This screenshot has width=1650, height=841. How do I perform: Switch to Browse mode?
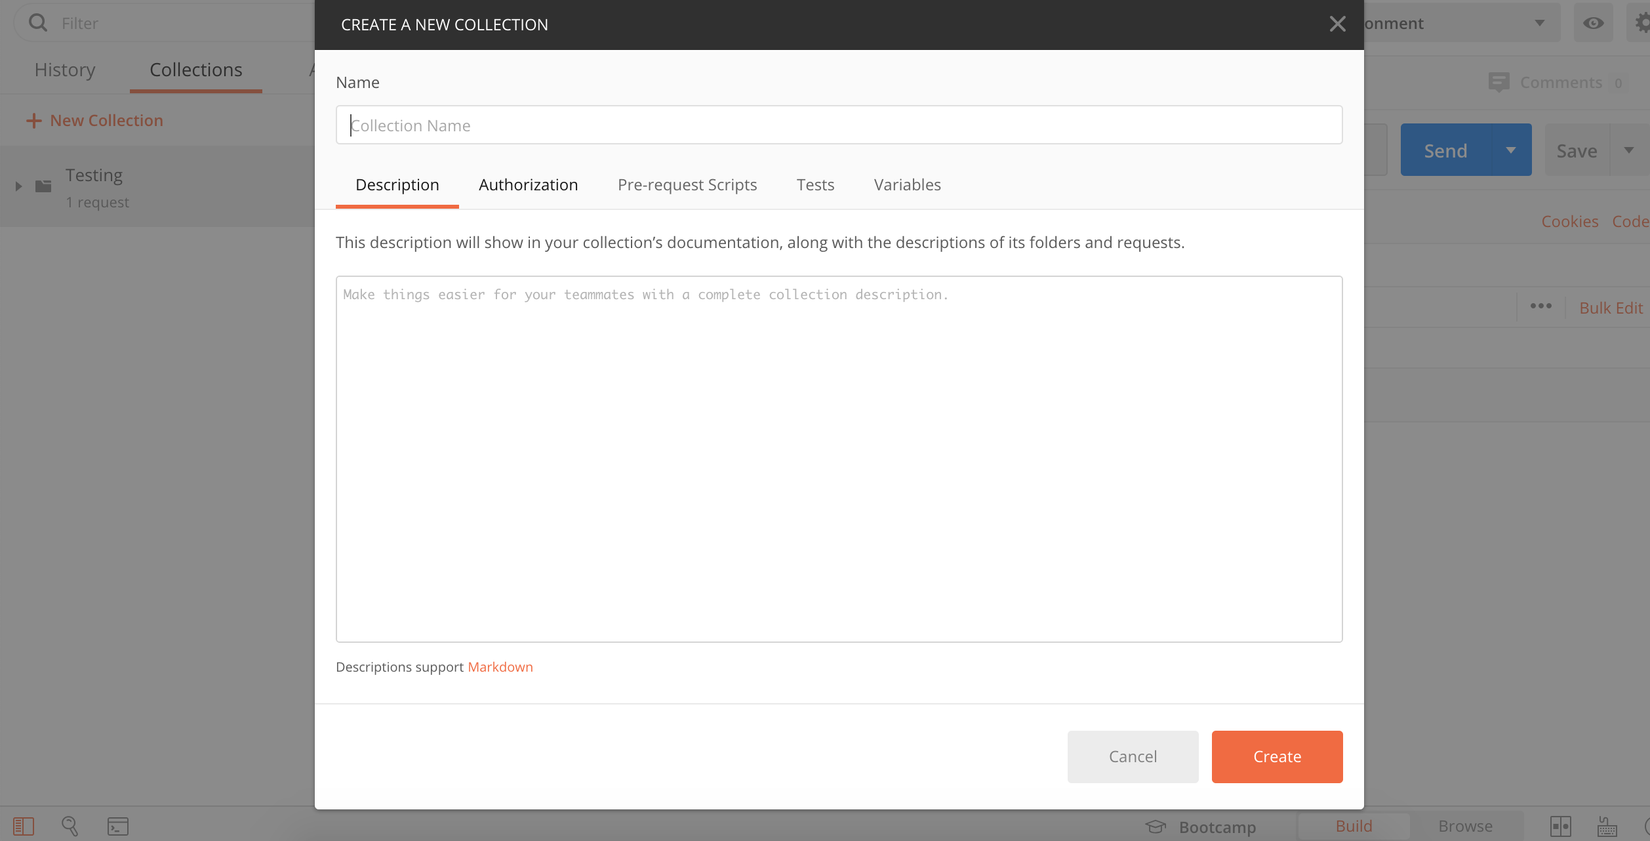pos(1465,826)
